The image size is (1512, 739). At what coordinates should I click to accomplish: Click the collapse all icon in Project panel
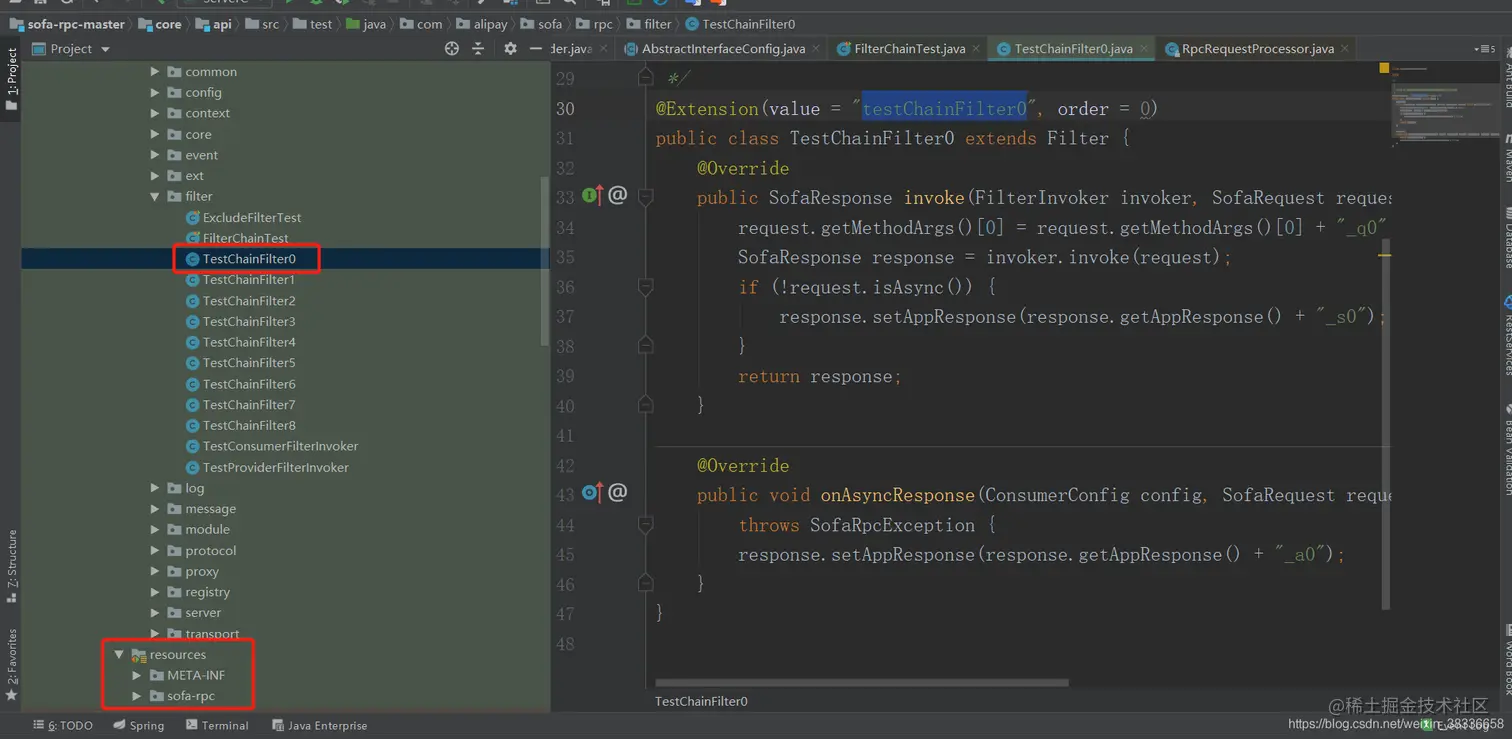pyautogui.click(x=478, y=48)
